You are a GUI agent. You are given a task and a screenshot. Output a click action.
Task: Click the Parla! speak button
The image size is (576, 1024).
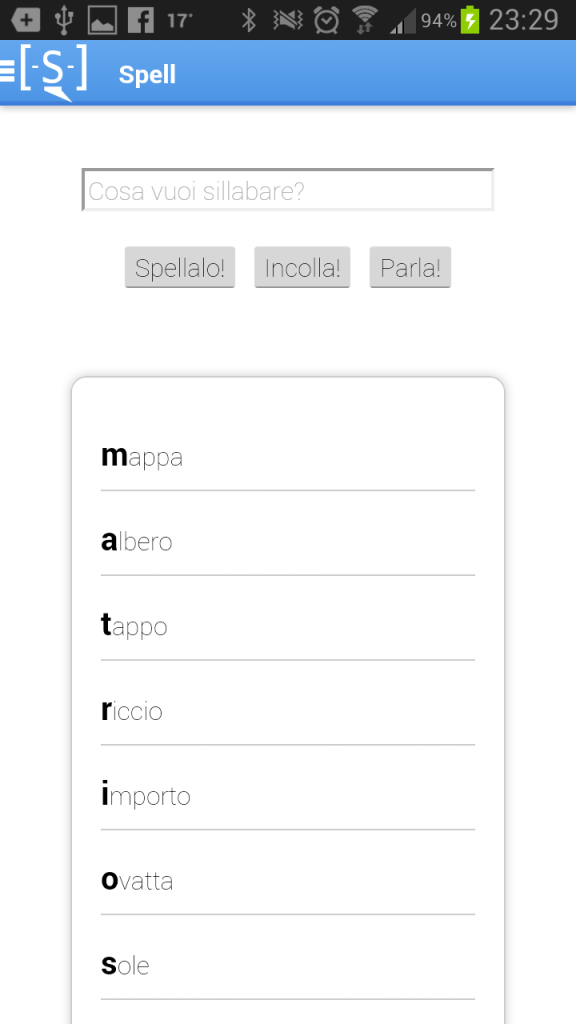pos(410,267)
